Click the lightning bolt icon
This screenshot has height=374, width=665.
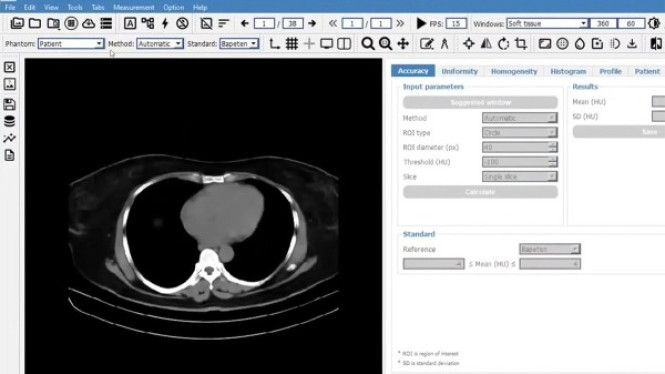pos(165,23)
